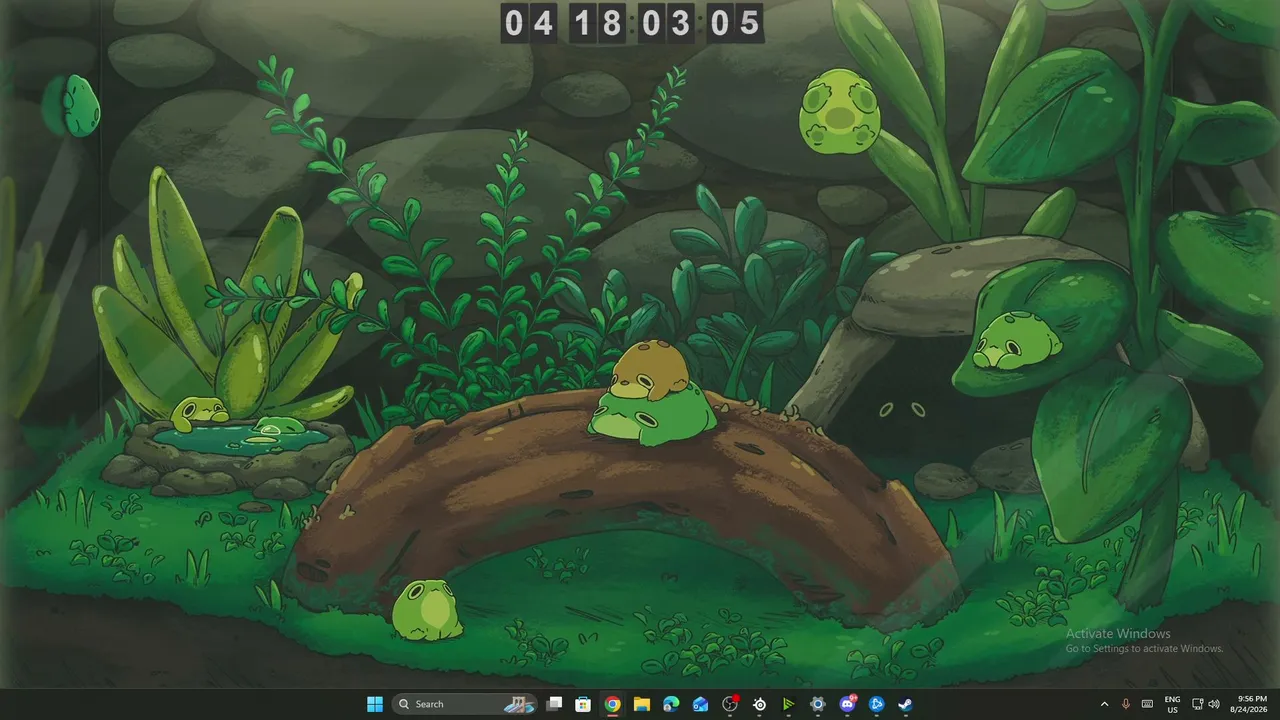Open the touch keyboard tray icon
Image resolution: width=1280 pixels, height=720 pixels.
(x=1147, y=704)
